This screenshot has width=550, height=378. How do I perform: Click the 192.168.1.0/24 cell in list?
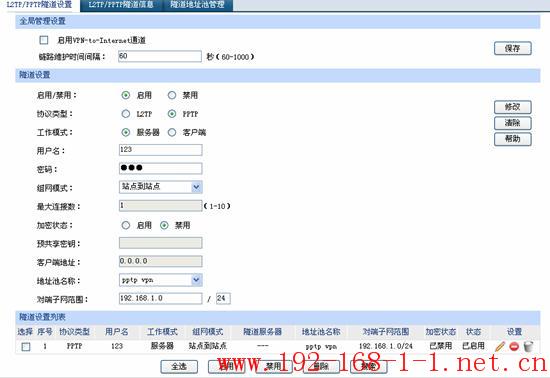386,346
